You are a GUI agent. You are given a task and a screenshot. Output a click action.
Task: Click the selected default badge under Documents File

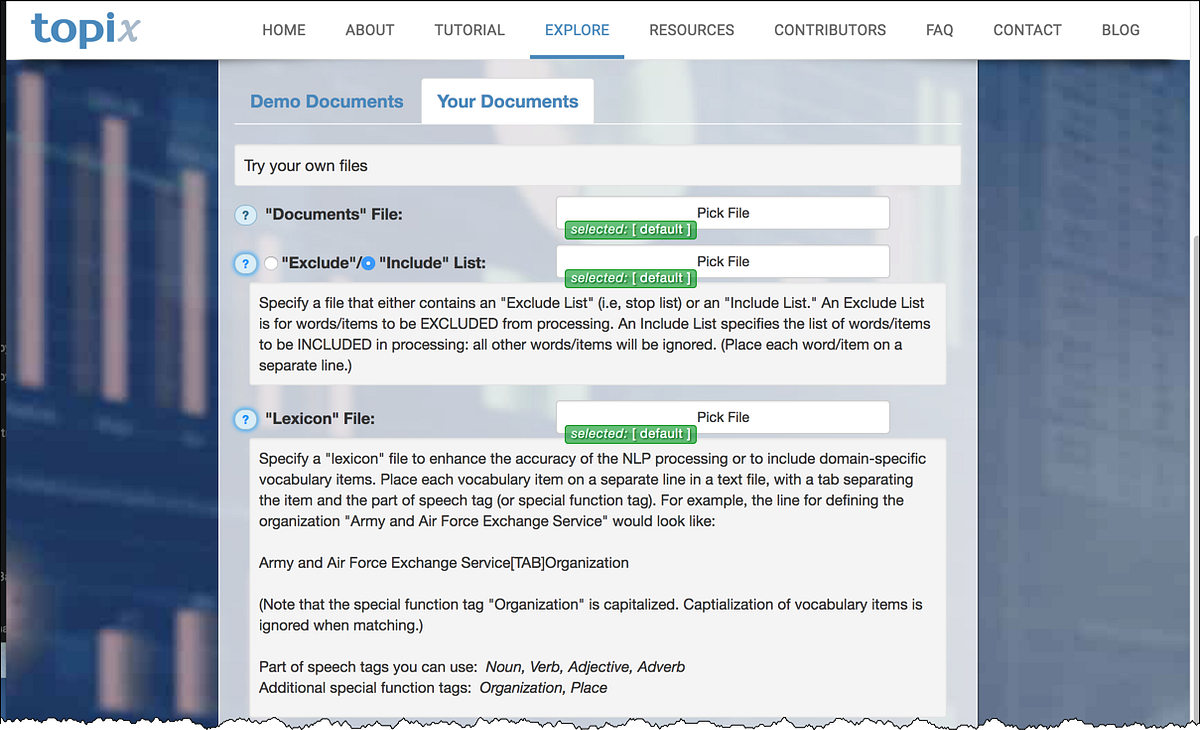(x=629, y=229)
